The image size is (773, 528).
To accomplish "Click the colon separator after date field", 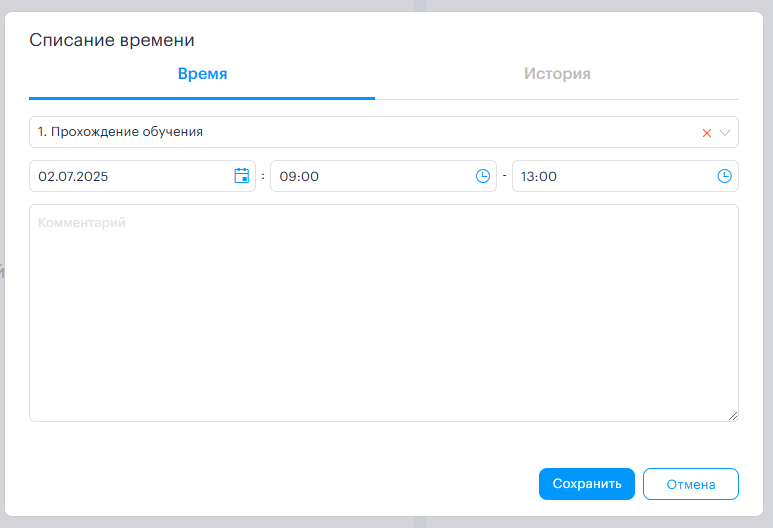I will (263, 176).
